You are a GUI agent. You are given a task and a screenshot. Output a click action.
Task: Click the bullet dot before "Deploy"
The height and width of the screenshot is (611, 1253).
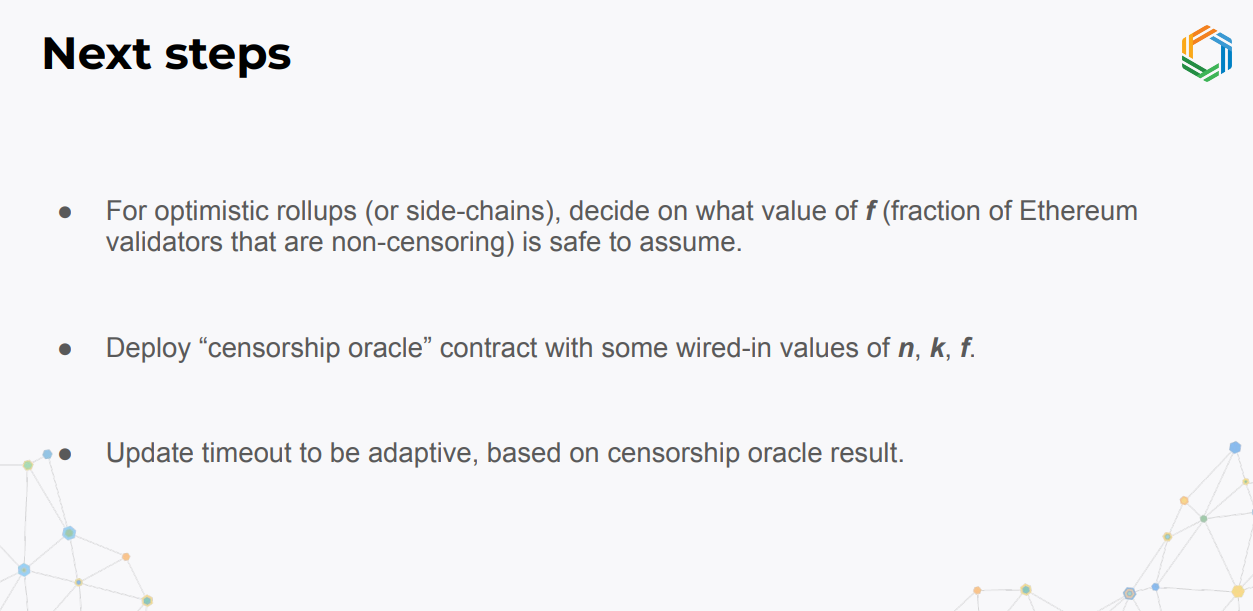click(66, 349)
